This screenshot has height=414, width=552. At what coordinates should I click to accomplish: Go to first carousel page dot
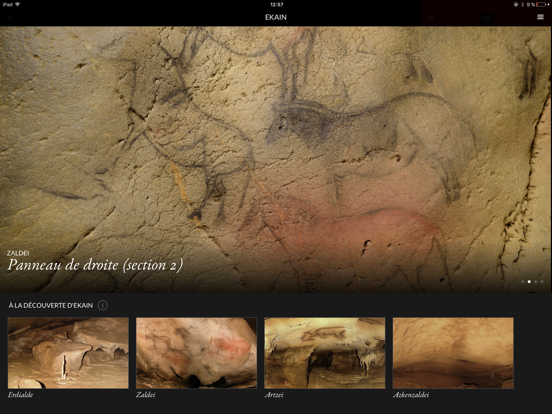(523, 282)
